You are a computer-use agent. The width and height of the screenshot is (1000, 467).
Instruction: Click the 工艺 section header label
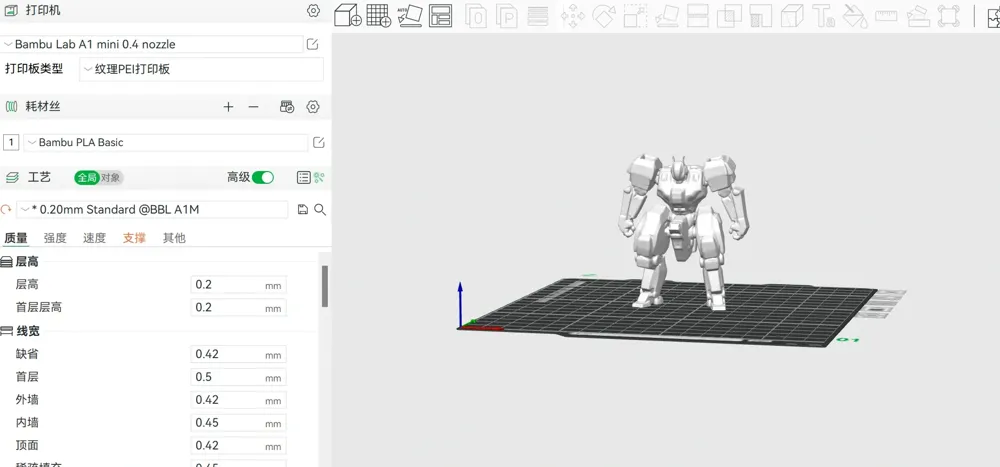pyautogui.click(x=39, y=177)
